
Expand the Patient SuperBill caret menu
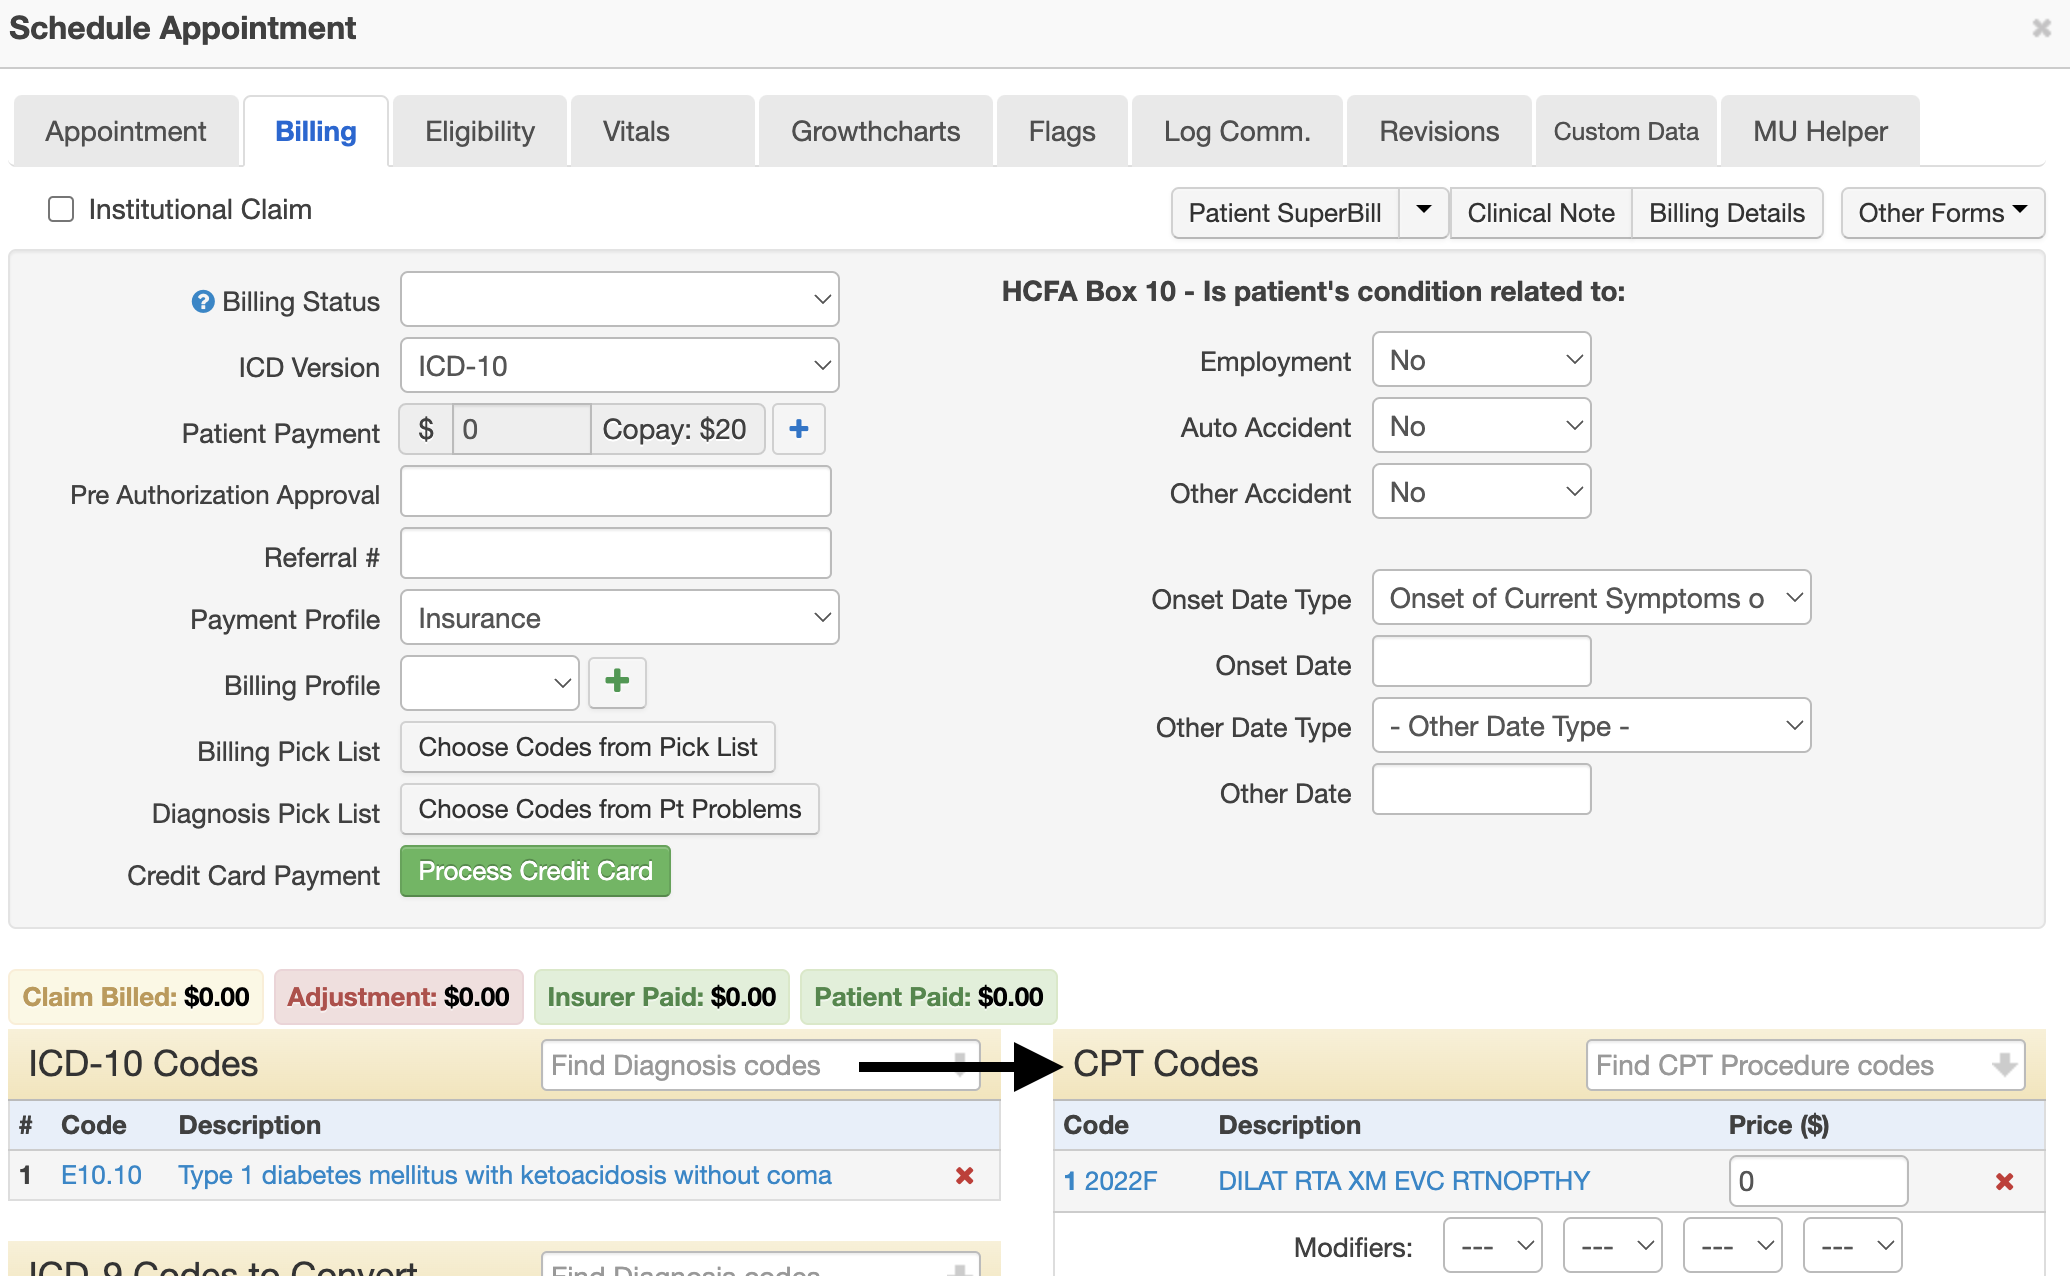click(x=1424, y=212)
